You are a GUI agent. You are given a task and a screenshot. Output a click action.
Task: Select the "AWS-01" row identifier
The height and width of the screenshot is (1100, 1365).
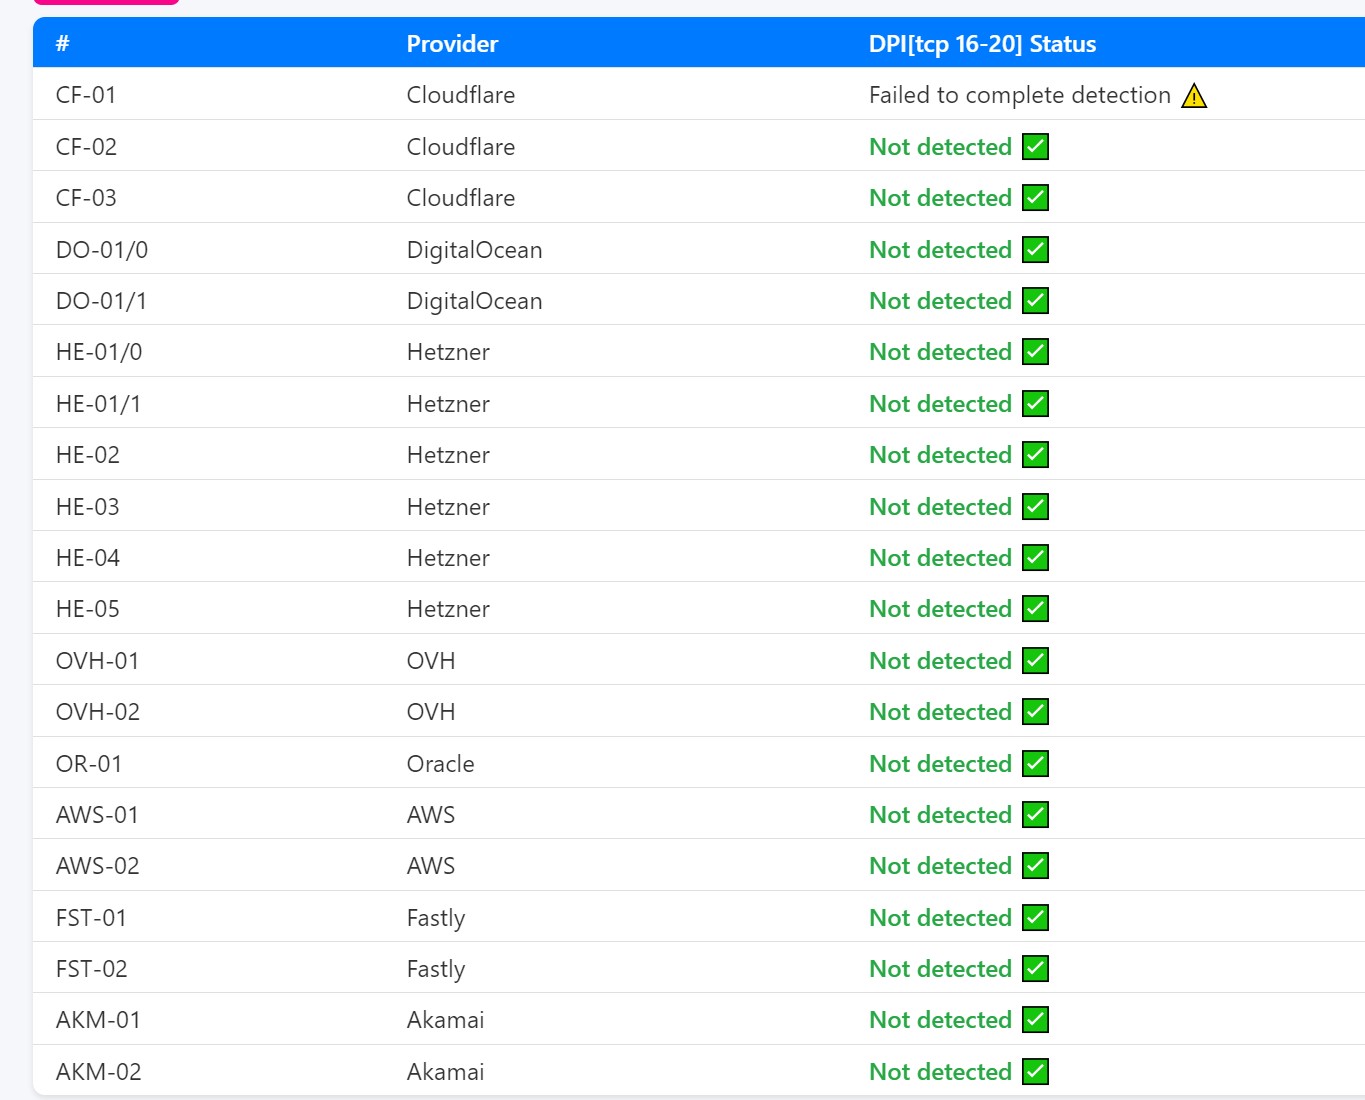[97, 815]
